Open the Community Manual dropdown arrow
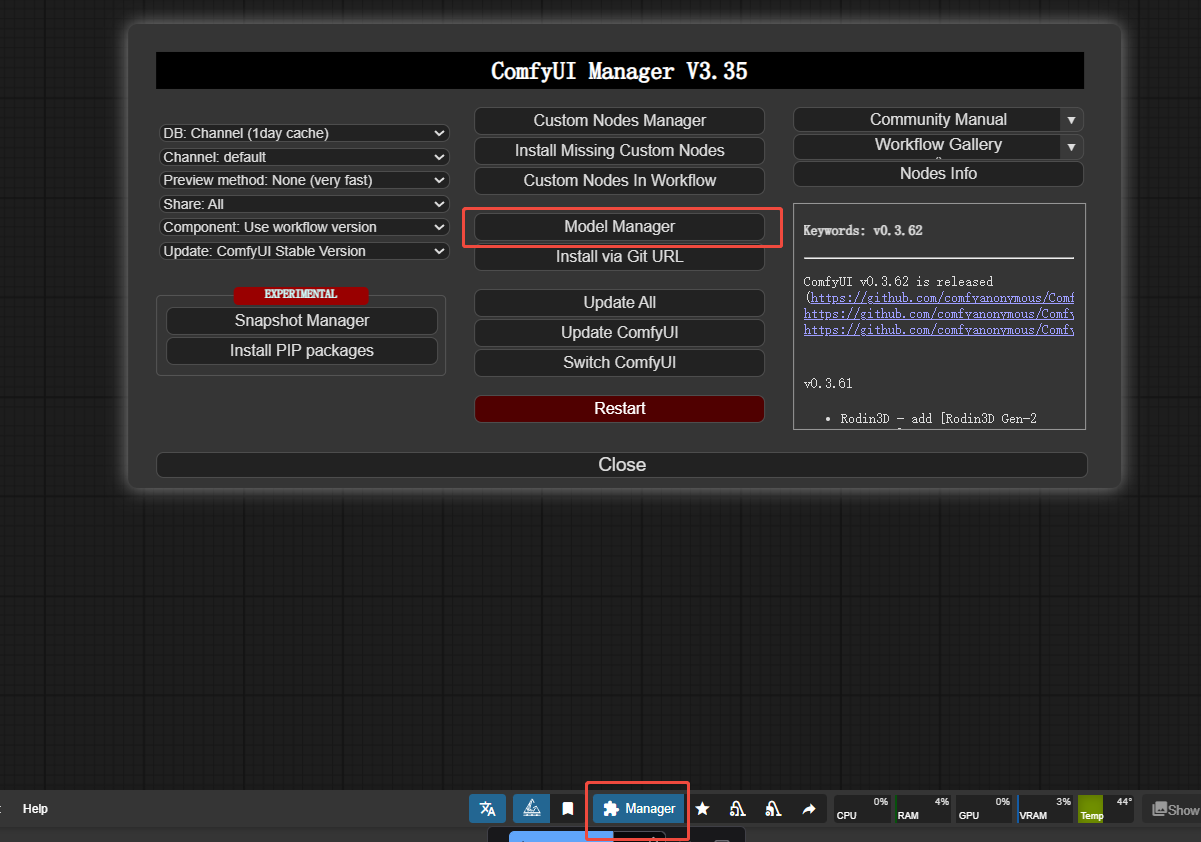Image resolution: width=1201 pixels, height=842 pixels. pos(1070,119)
